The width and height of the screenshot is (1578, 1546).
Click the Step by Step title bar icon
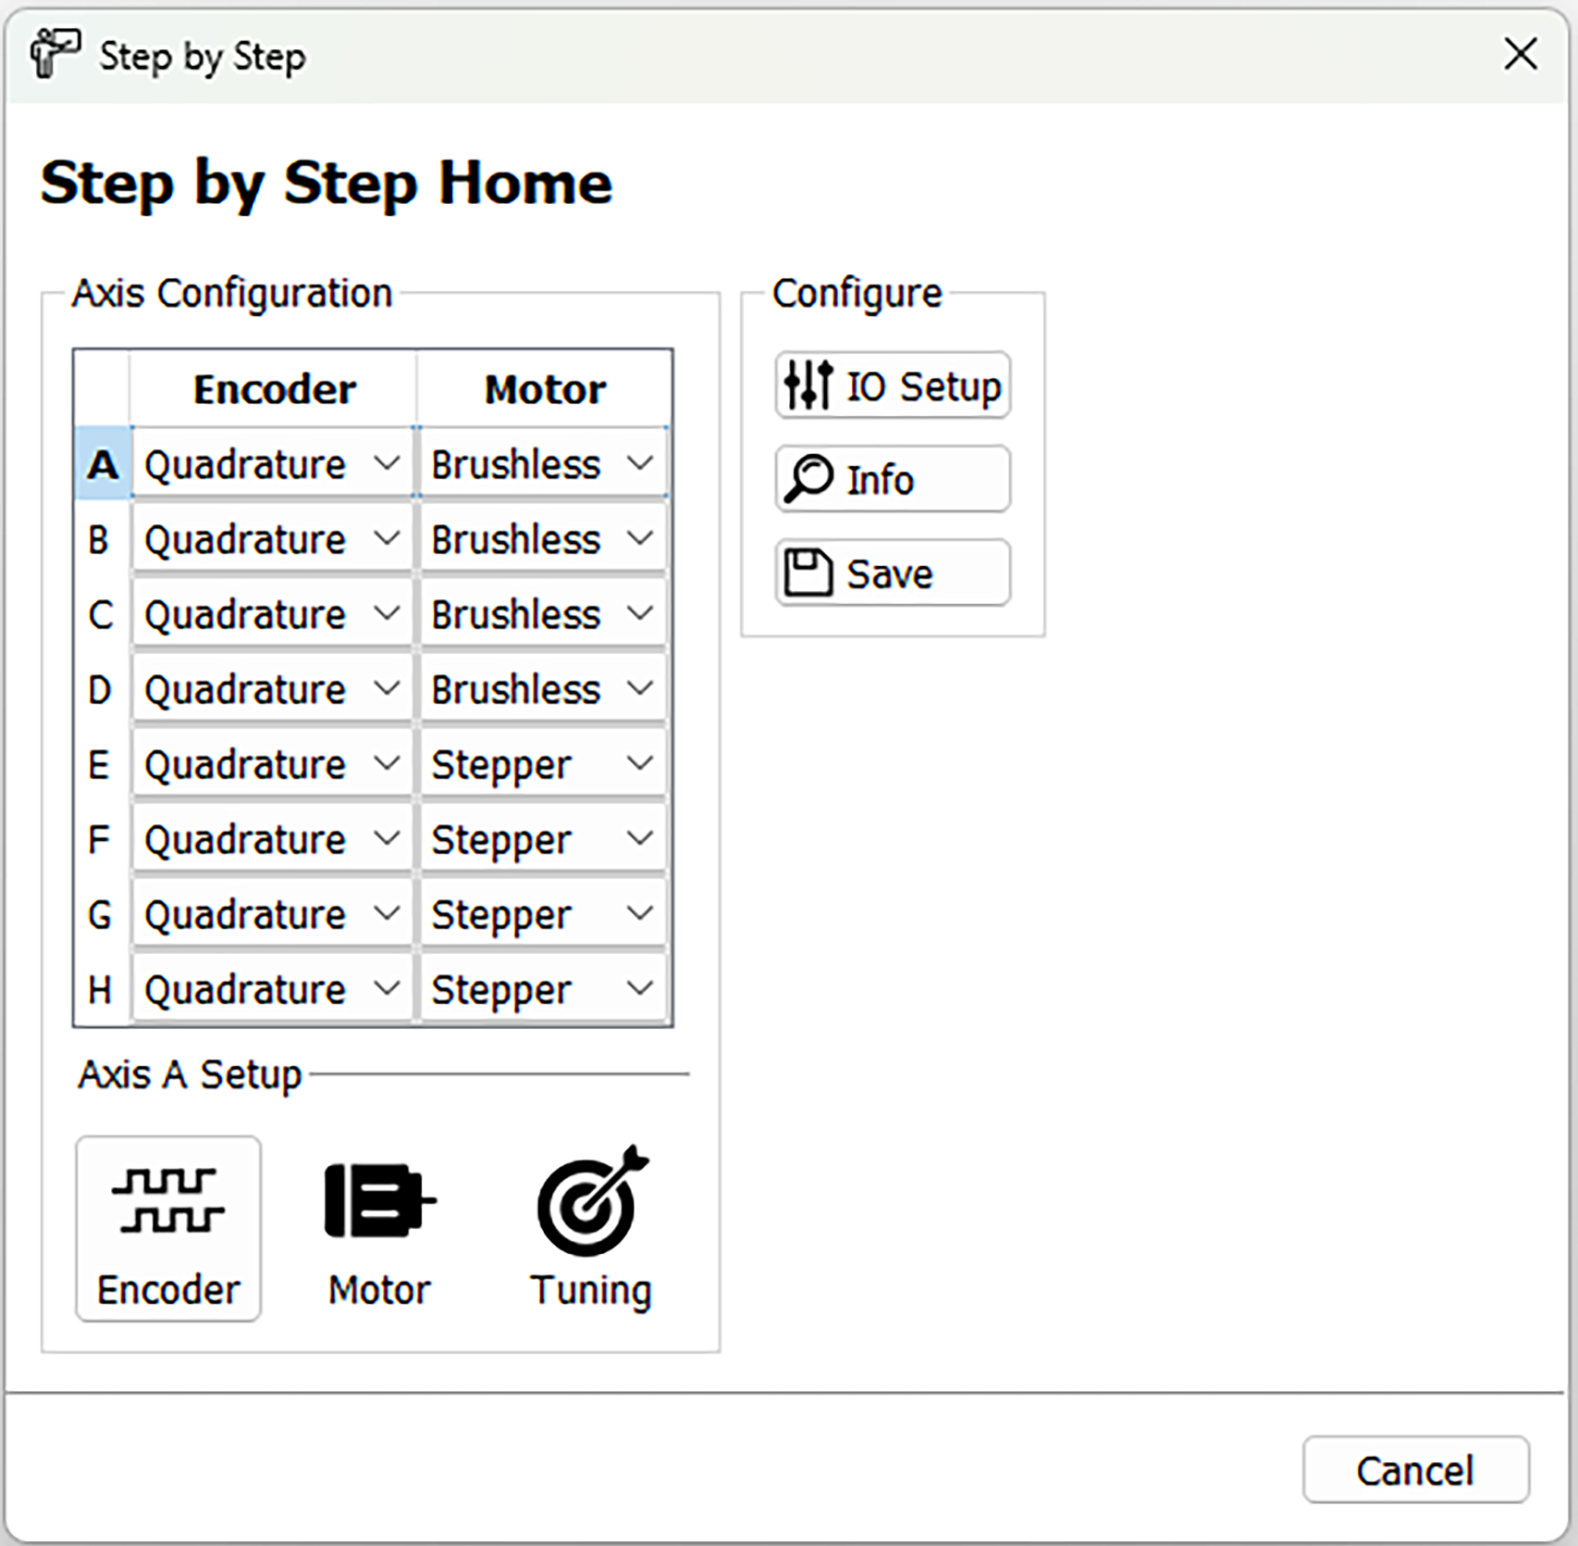point(54,54)
